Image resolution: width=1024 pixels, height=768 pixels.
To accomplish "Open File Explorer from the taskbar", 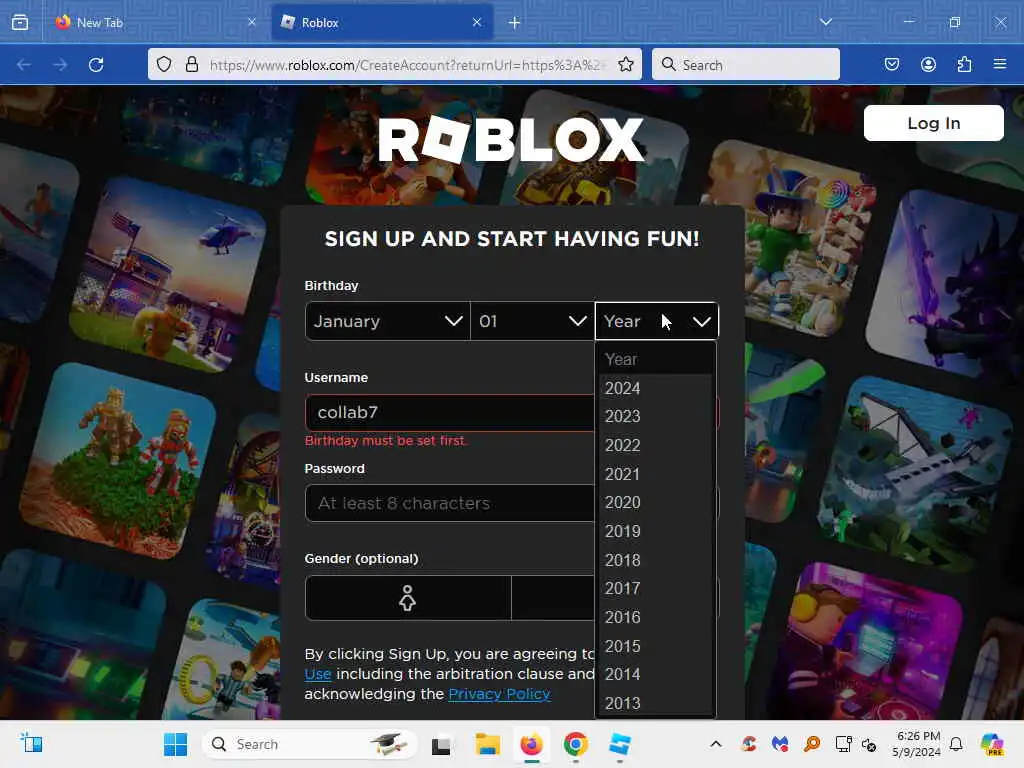I will pos(487,744).
